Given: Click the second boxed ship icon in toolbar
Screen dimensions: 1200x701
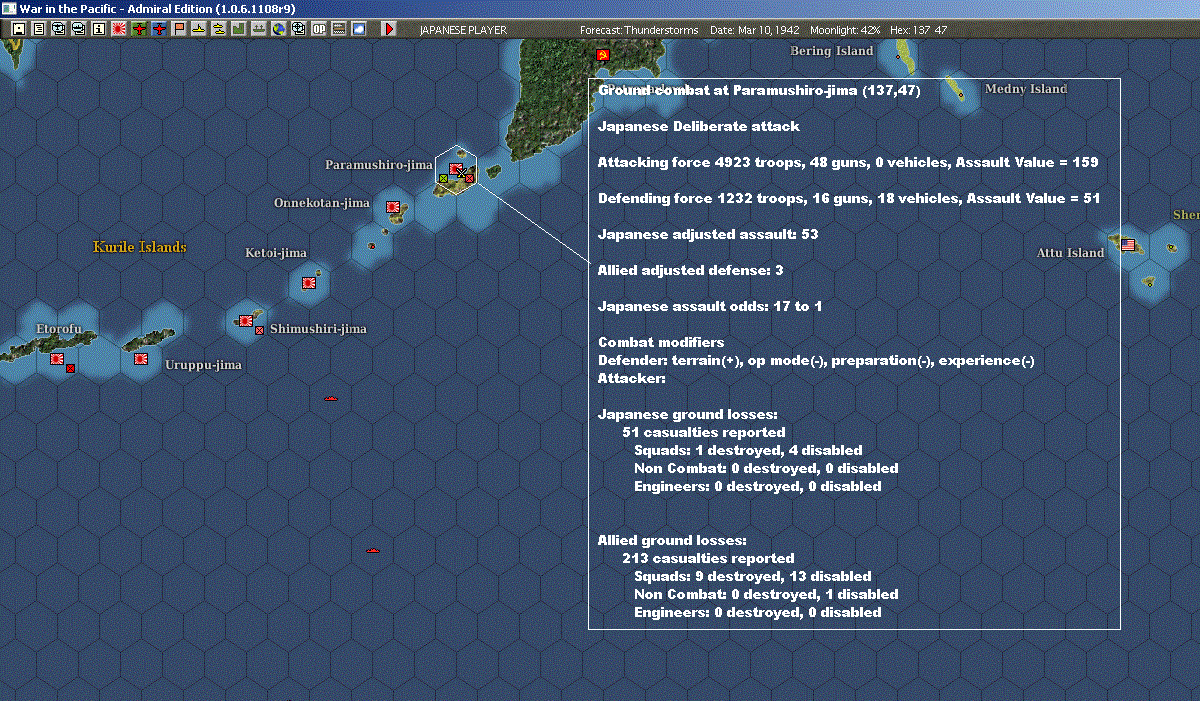Looking at the screenshot, I should click(x=78, y=29).
